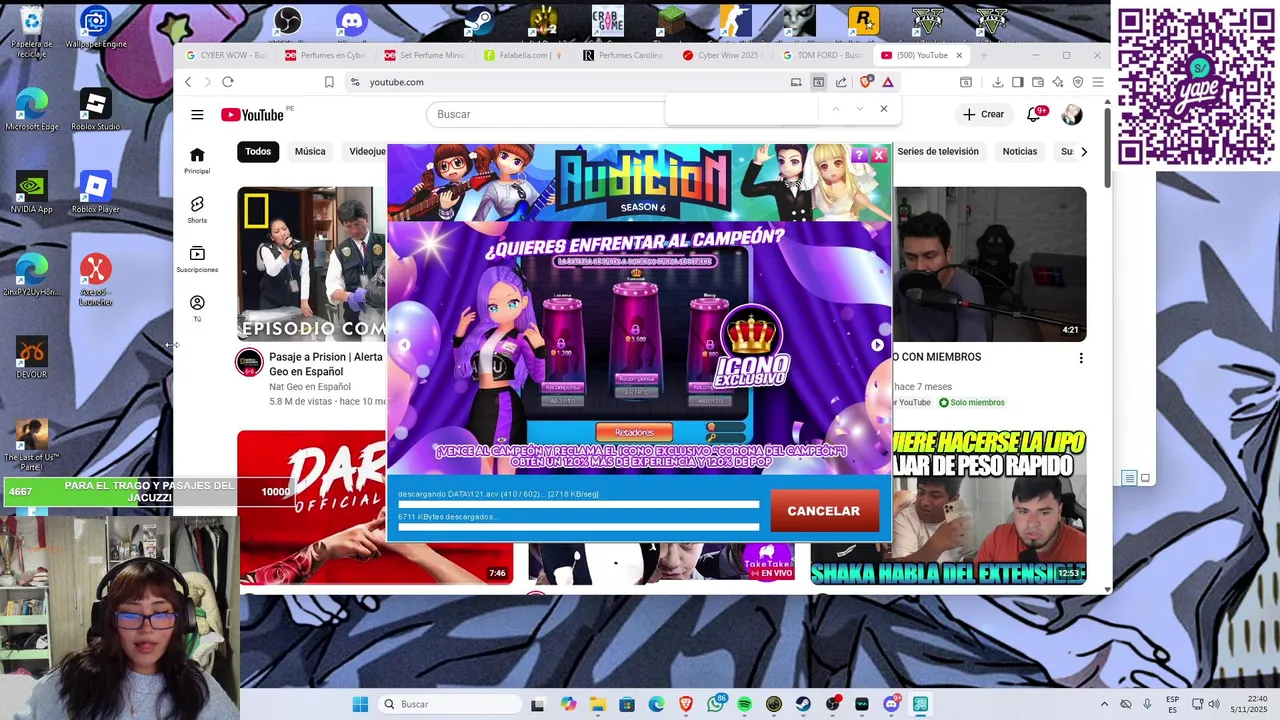Click the share icon in address bar
The image size is (1280, 720).
pos(841,82)
